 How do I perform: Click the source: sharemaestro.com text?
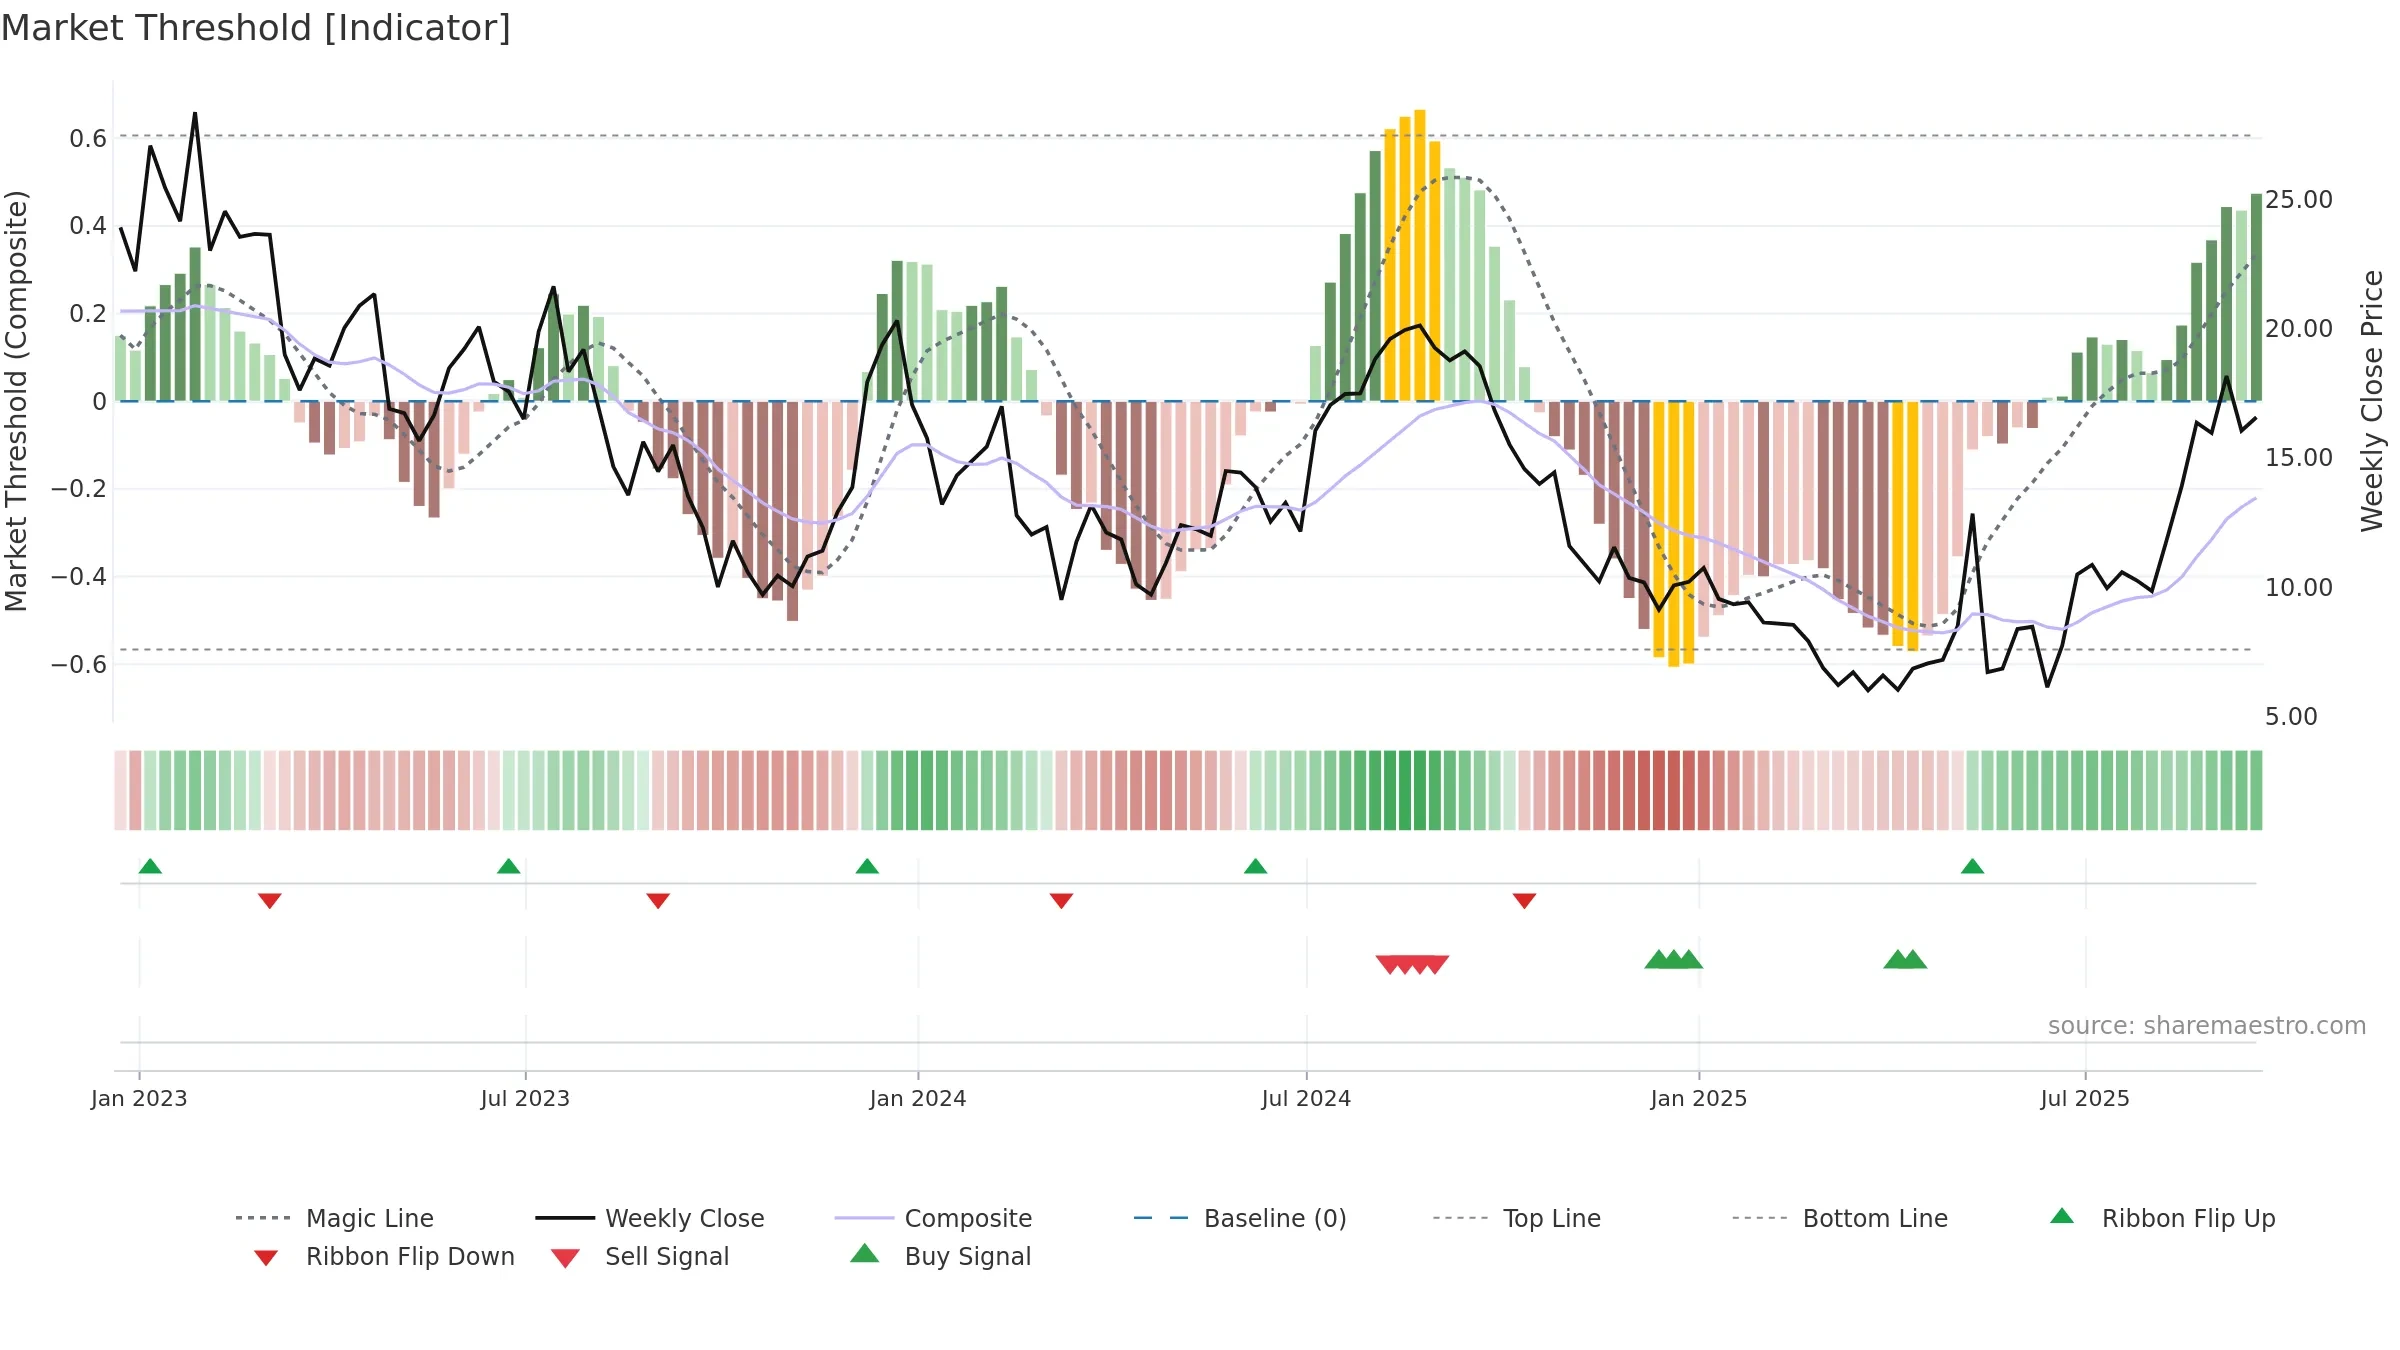[2207, 1026]
